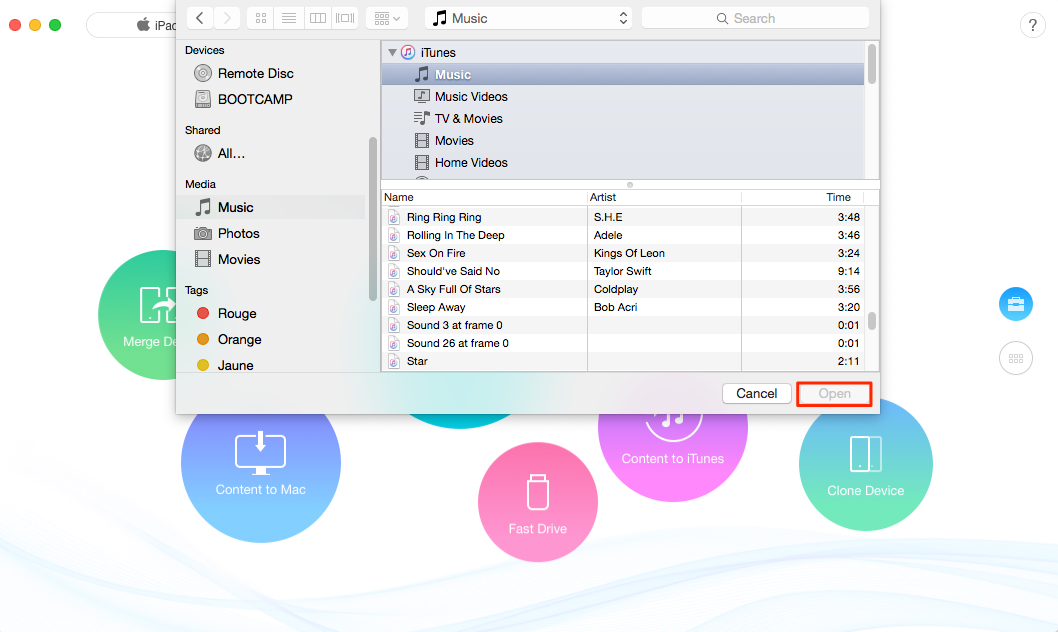The width and height of the screenshot is (1058, 632).
Task: Click the Adele artist cell
Action: [x=608, y=235]
